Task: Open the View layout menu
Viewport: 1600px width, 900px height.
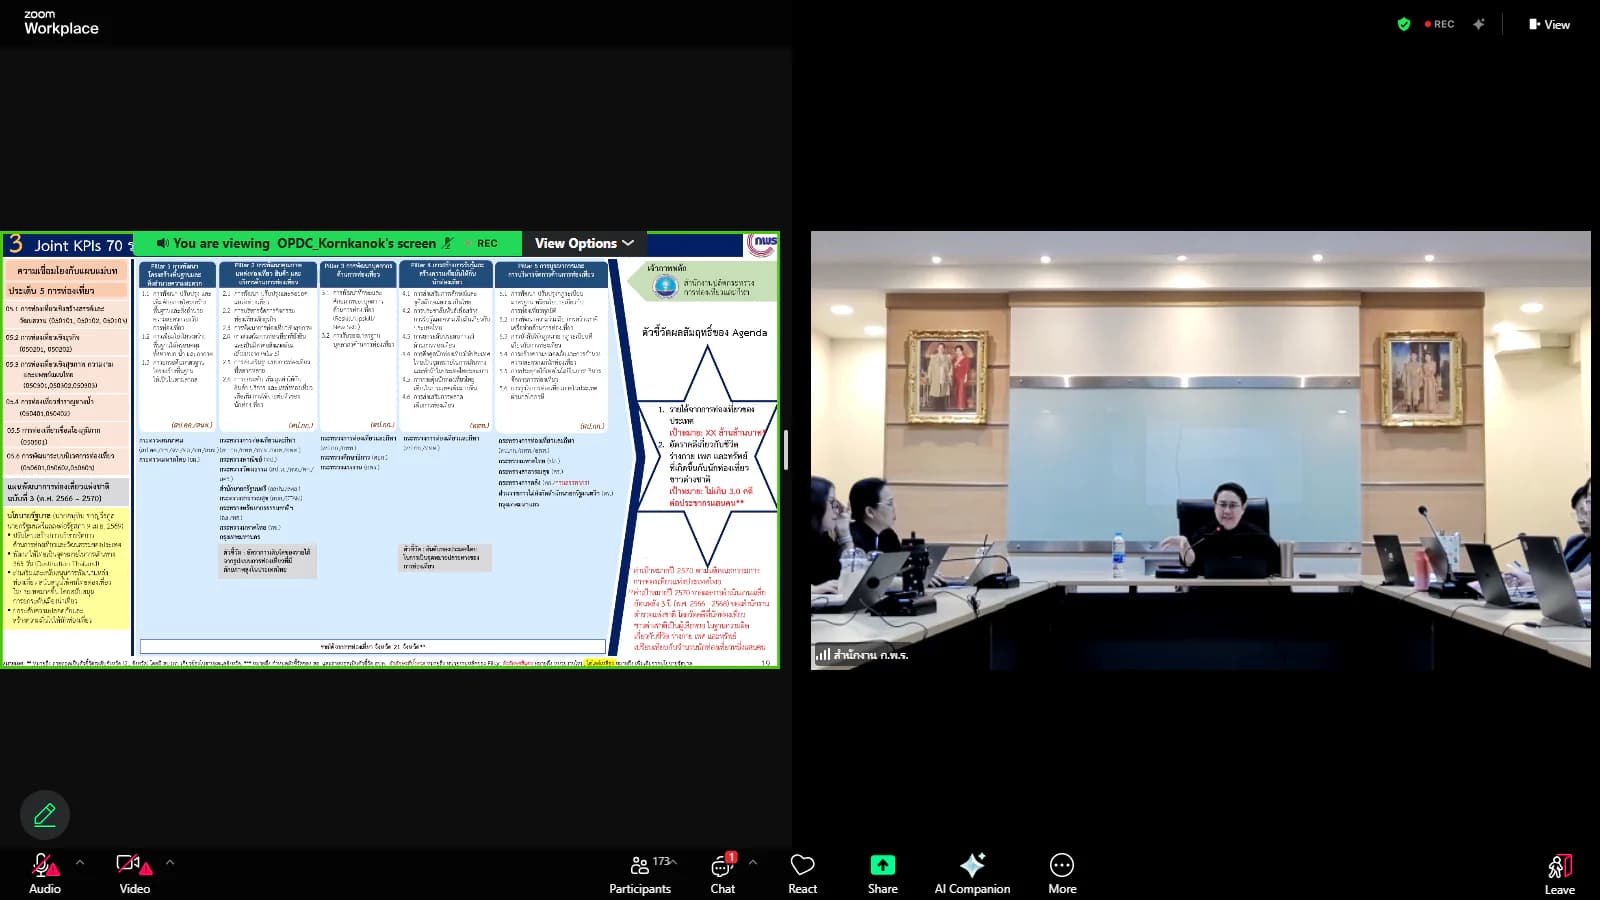Action: pos(1549,24)
